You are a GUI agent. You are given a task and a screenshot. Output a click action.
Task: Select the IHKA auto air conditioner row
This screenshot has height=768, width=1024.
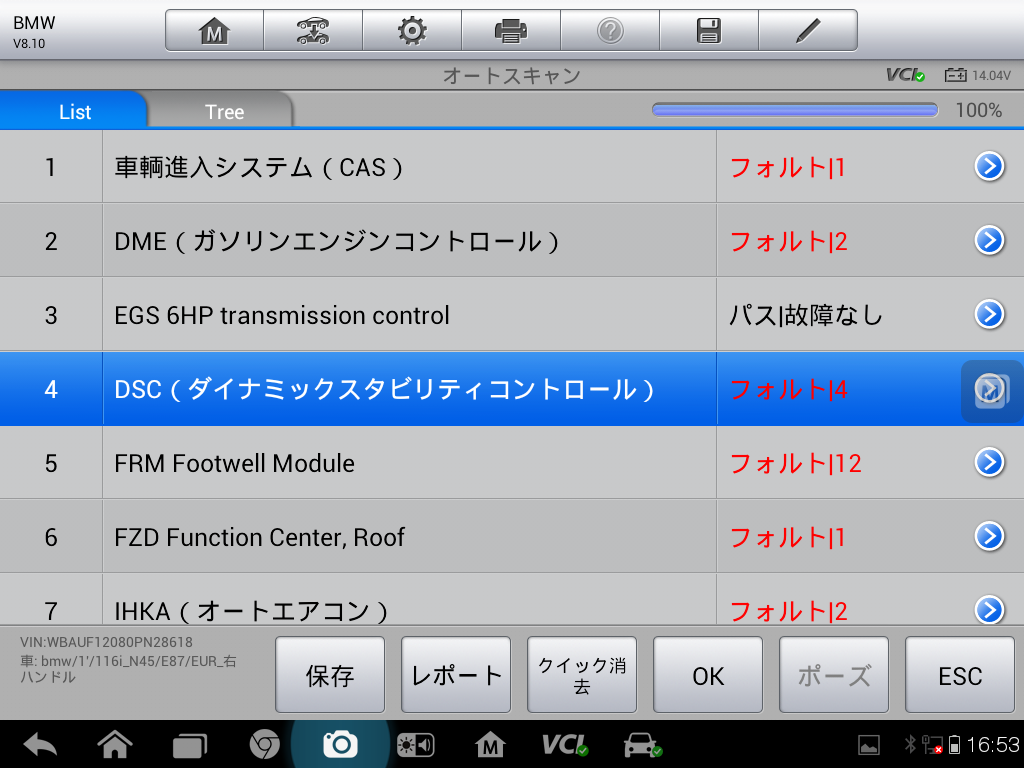(x=512, y=600)
